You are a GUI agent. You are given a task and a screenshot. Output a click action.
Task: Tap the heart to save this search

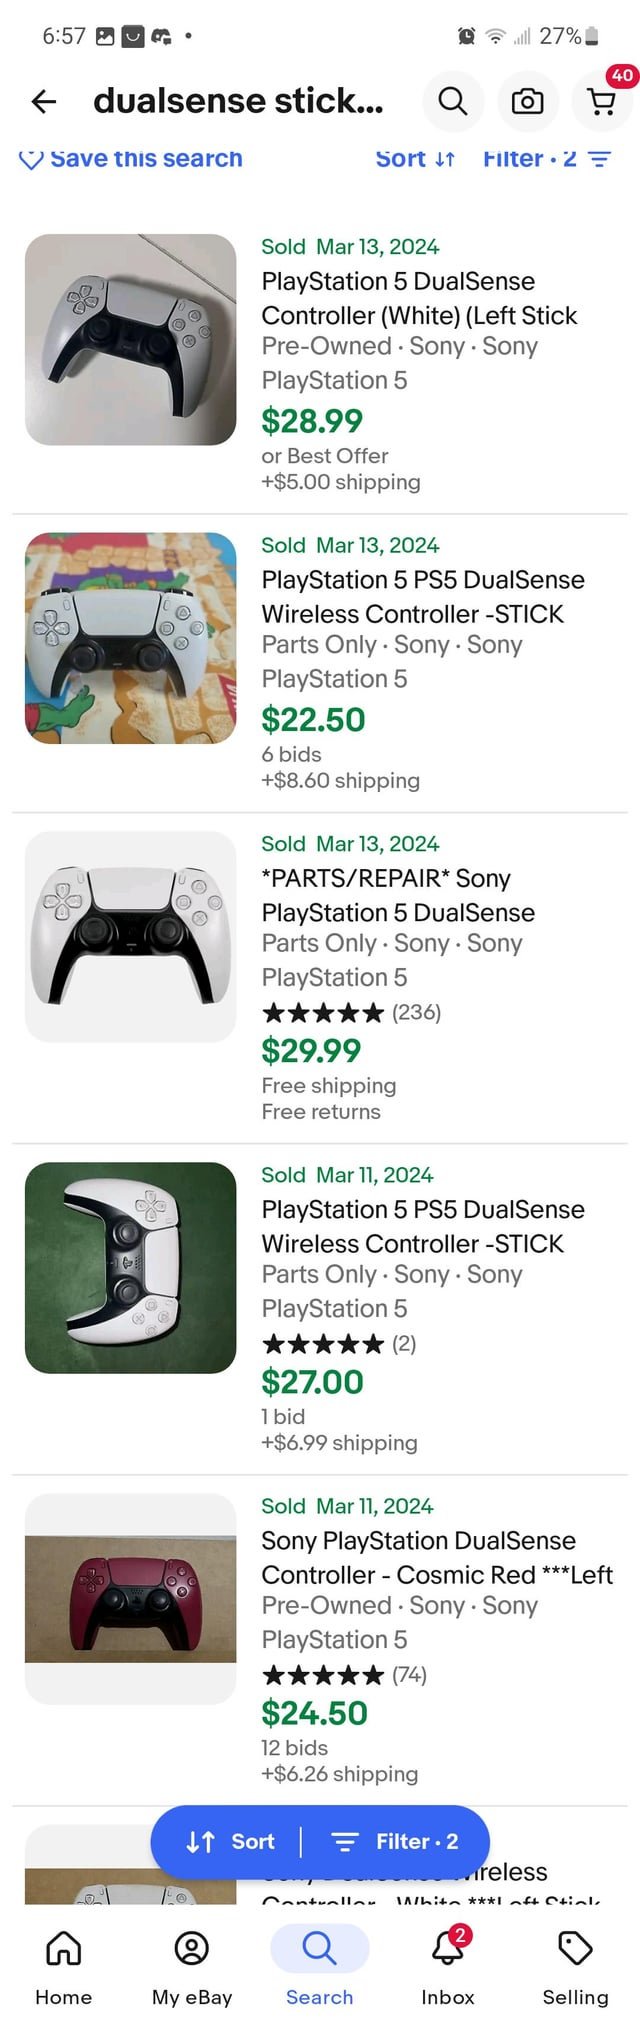point(31,159)
